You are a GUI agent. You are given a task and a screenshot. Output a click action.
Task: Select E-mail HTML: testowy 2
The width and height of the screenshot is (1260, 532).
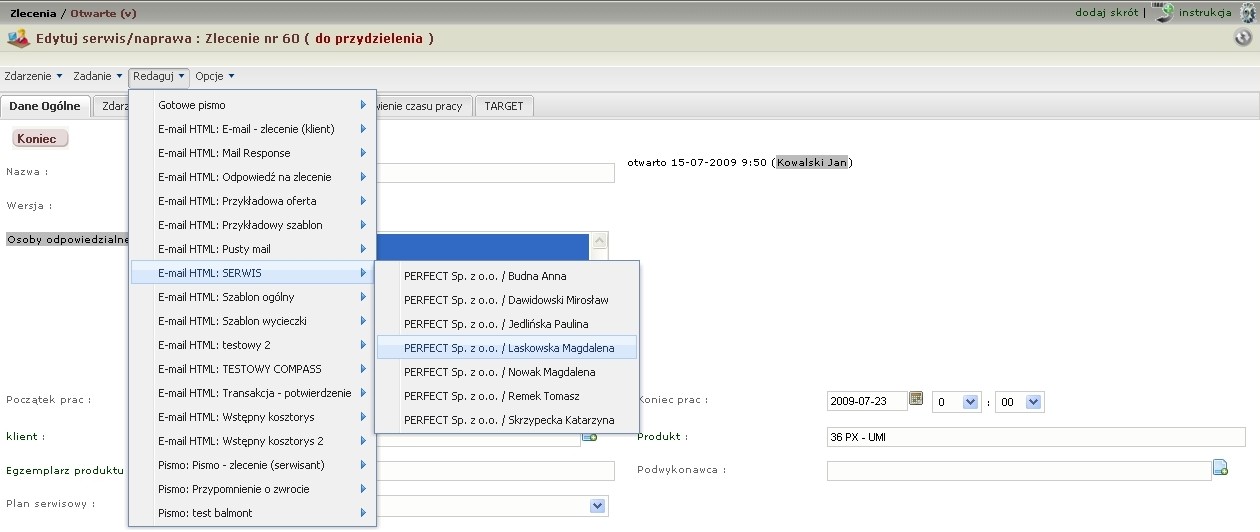pyautogui.click(x=253, y=345)
